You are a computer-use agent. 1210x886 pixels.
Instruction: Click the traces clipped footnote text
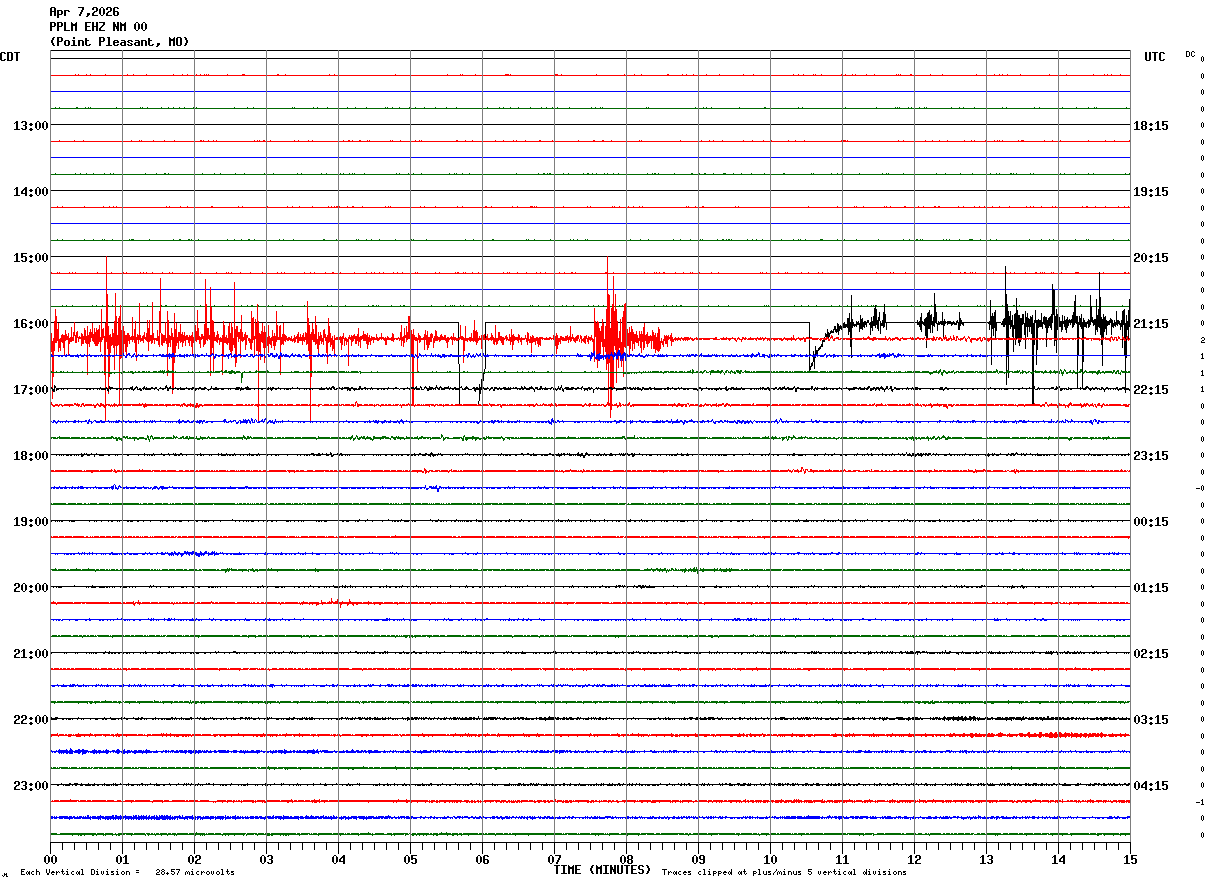click(x=784, y=873)
